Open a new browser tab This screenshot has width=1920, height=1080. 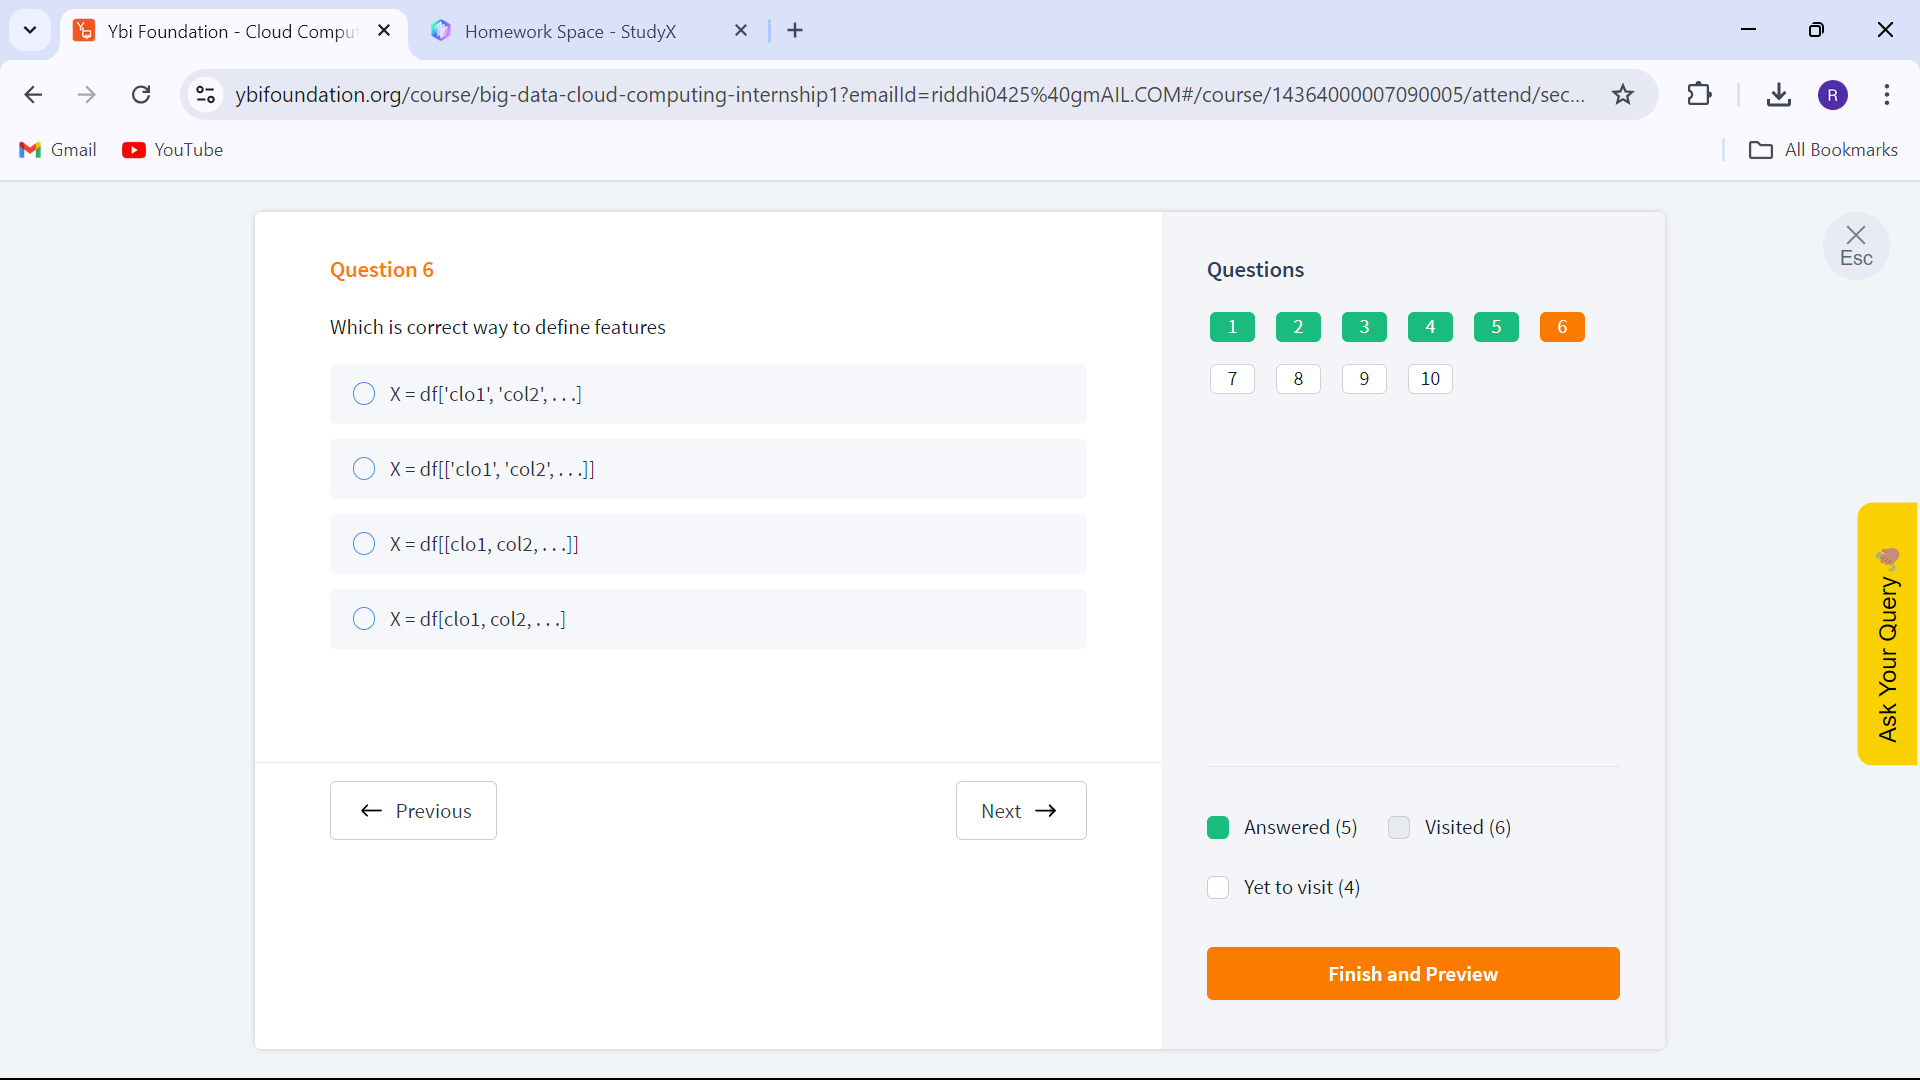click(795, 30)
